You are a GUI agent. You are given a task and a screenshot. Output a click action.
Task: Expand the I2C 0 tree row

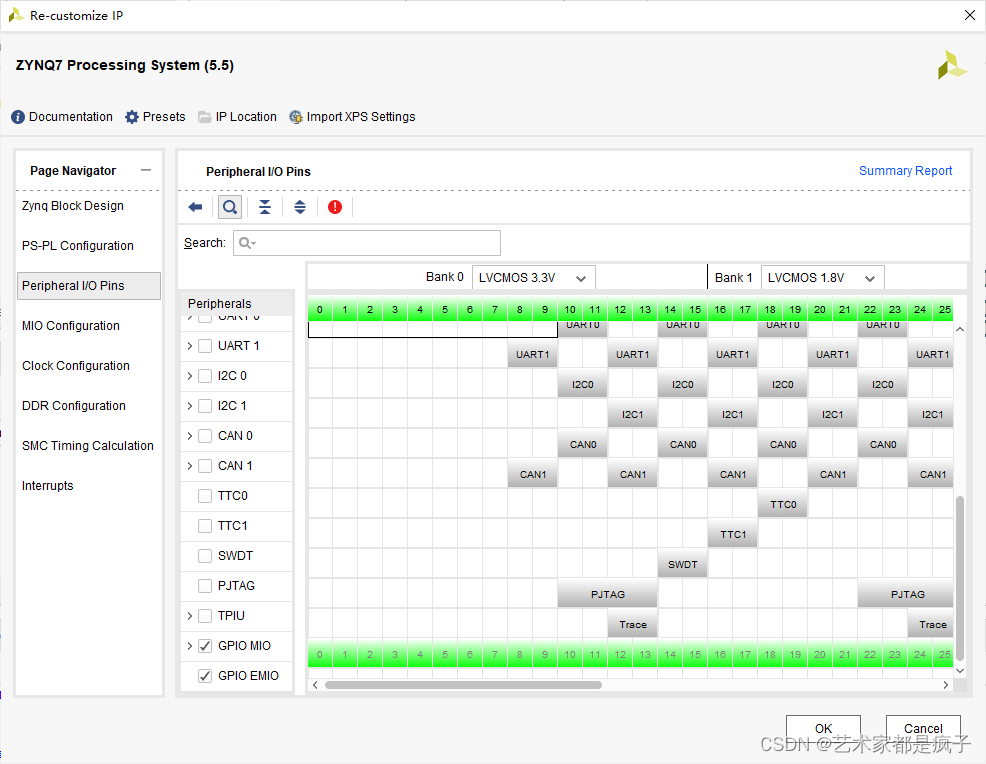pos(190,376)
